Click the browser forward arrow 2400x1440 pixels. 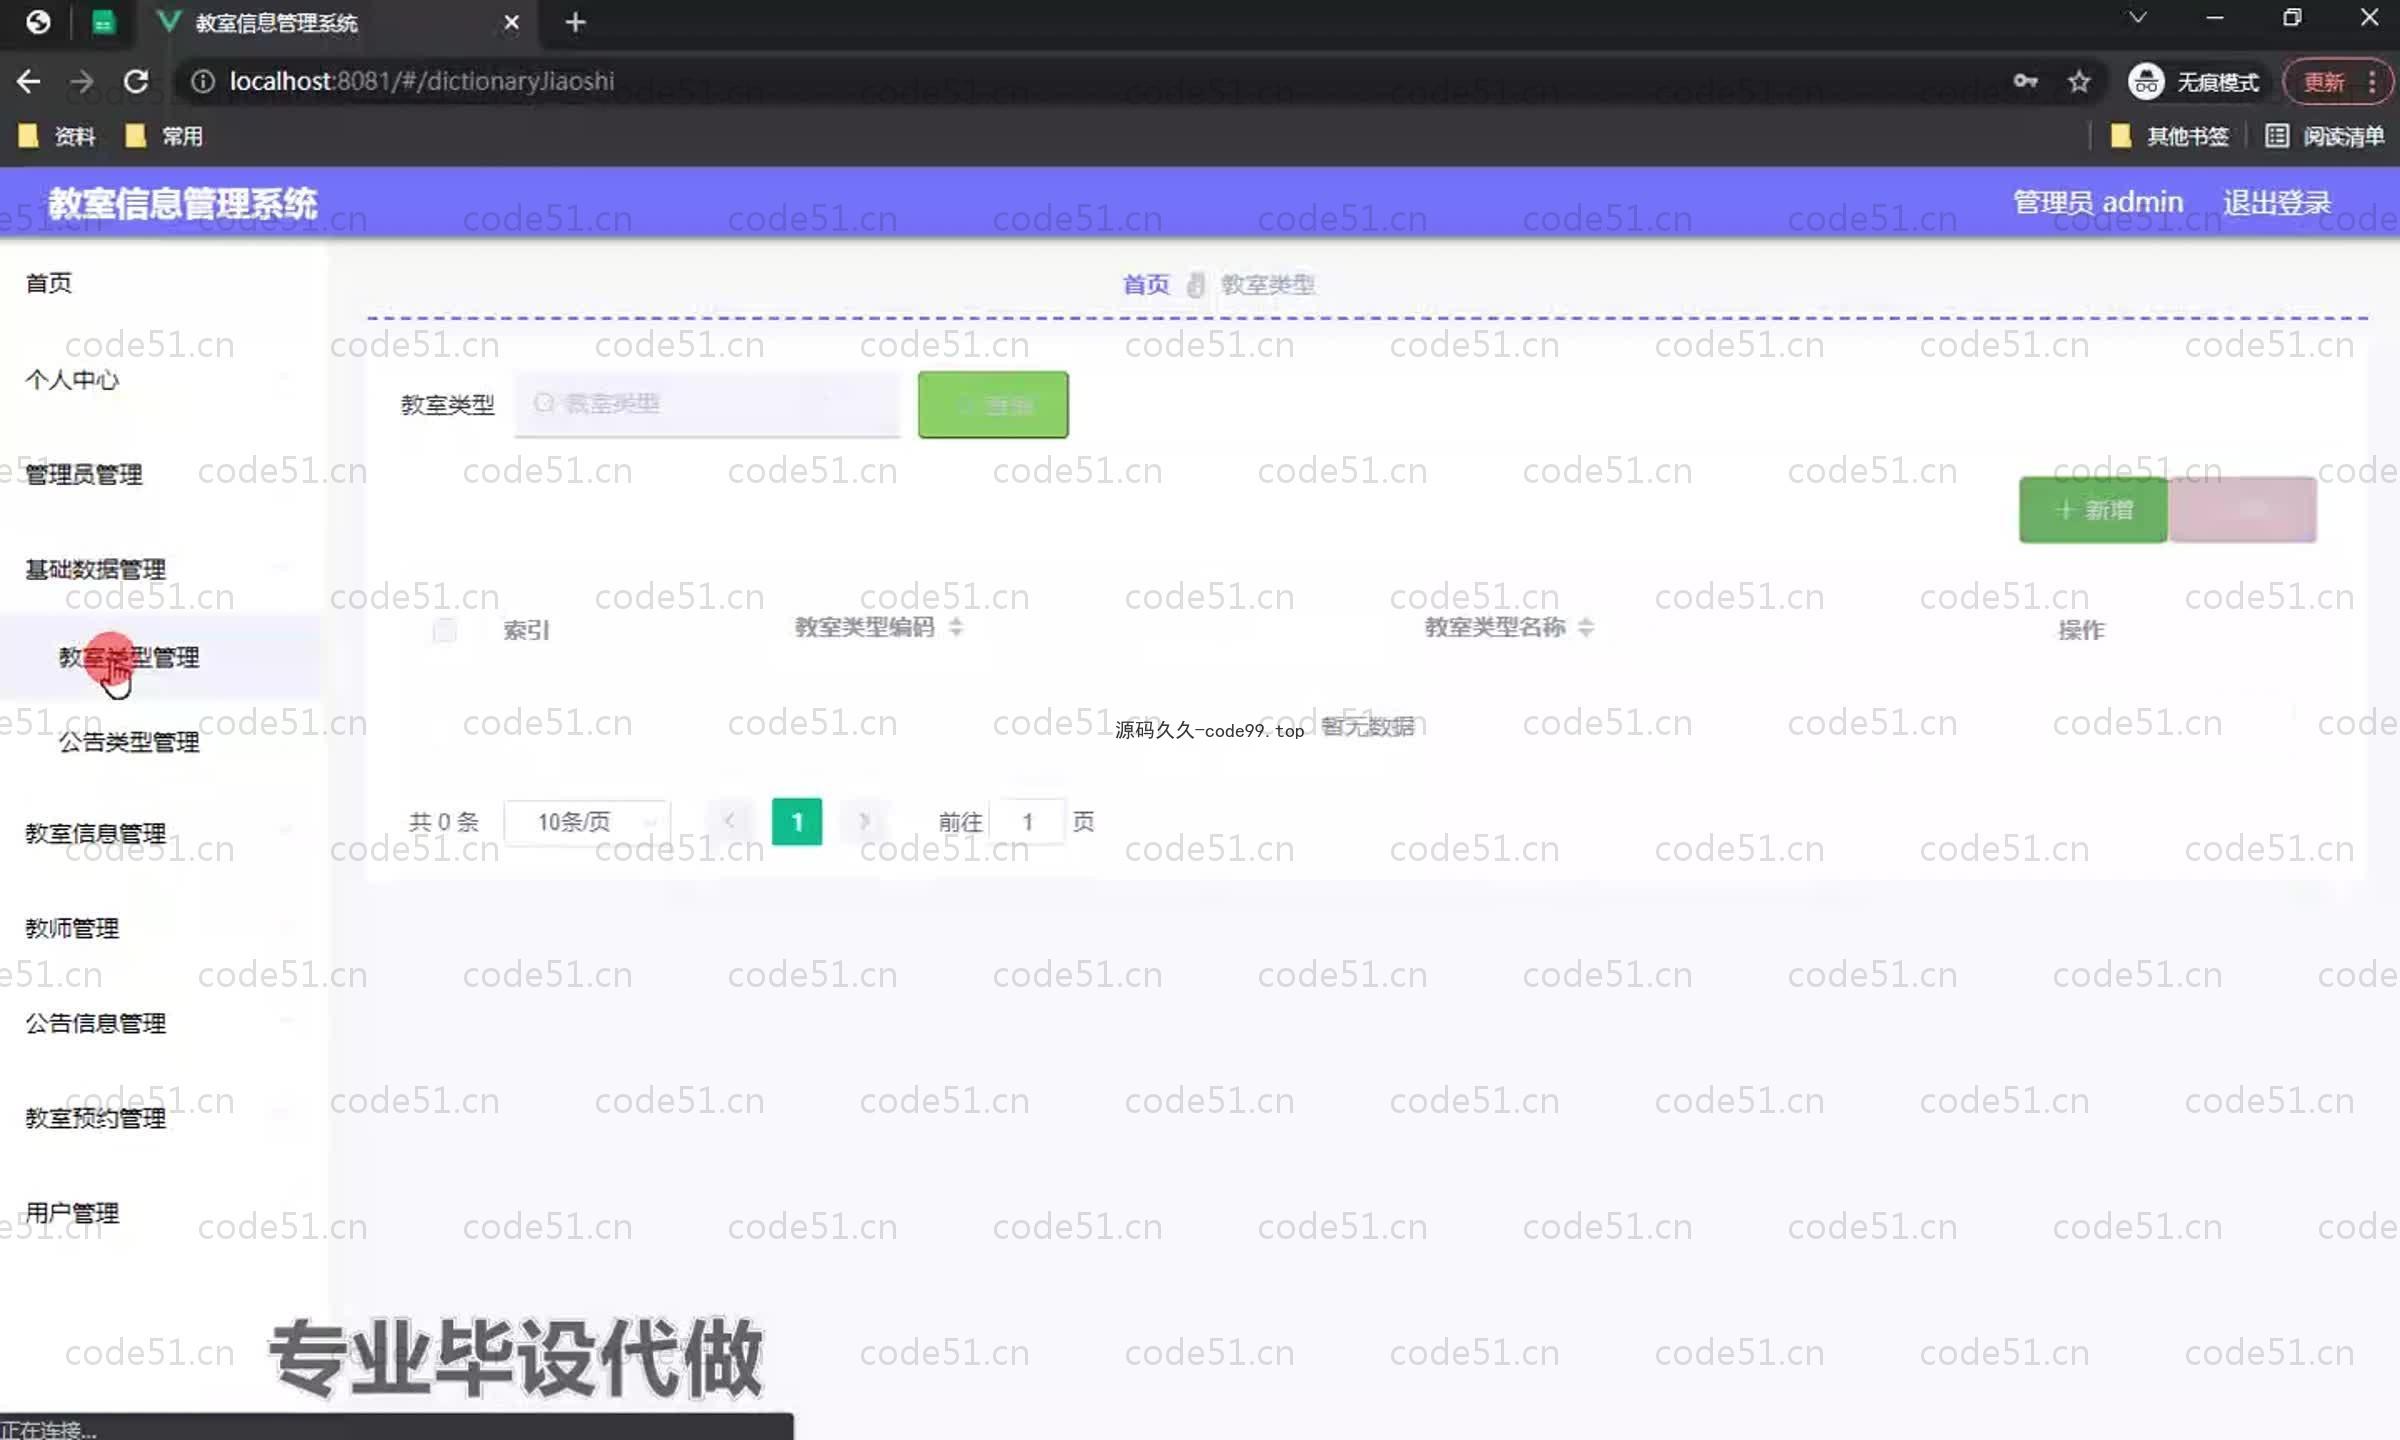click(82, 81)
